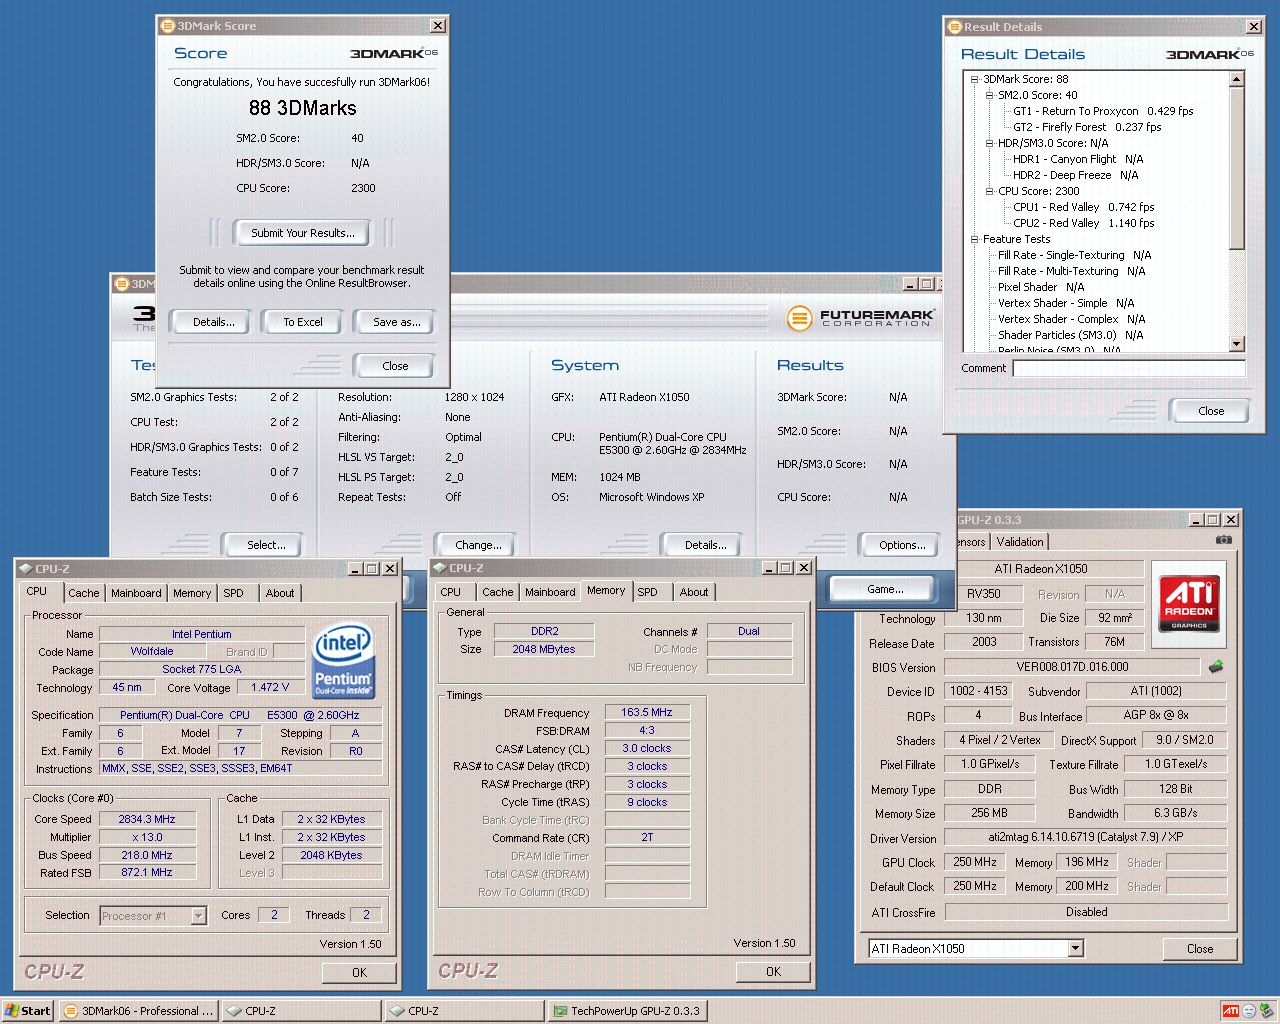Image resolution: width=1280 pixels, height=1024 pixels.
Task: Activate the 3DMark06 Professional taskbar button
Action: click(x=137, y=1010)
